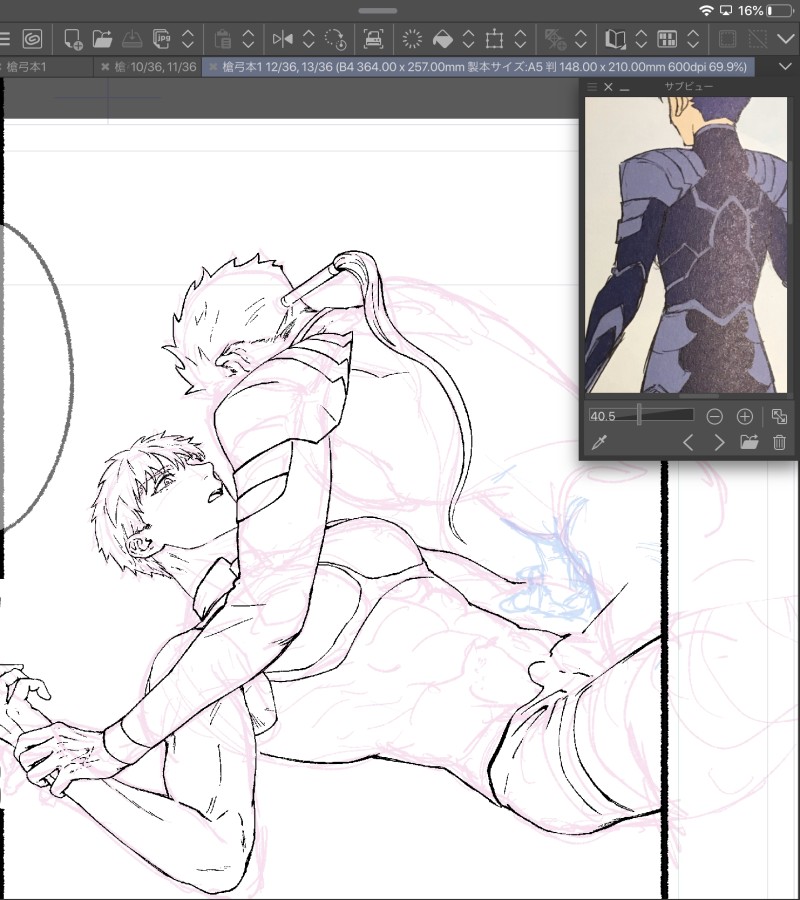Open the hamburger main menu in toolbar
800x900 pixels.
coord(4,39)
